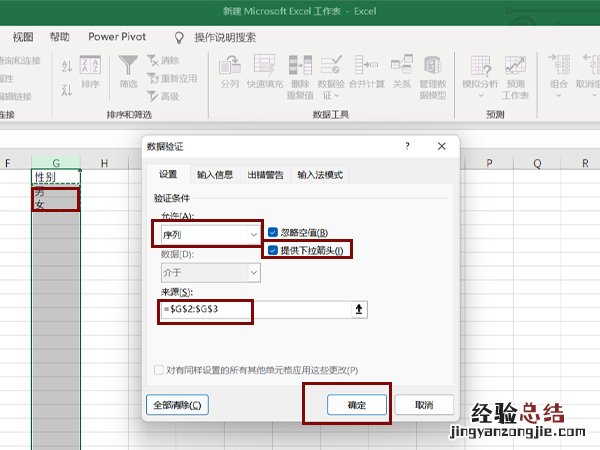Image resolution: width=600 pixels, height=450 pixels.
Task: Click the Clear All (全部清除) button
Action: 177,405
